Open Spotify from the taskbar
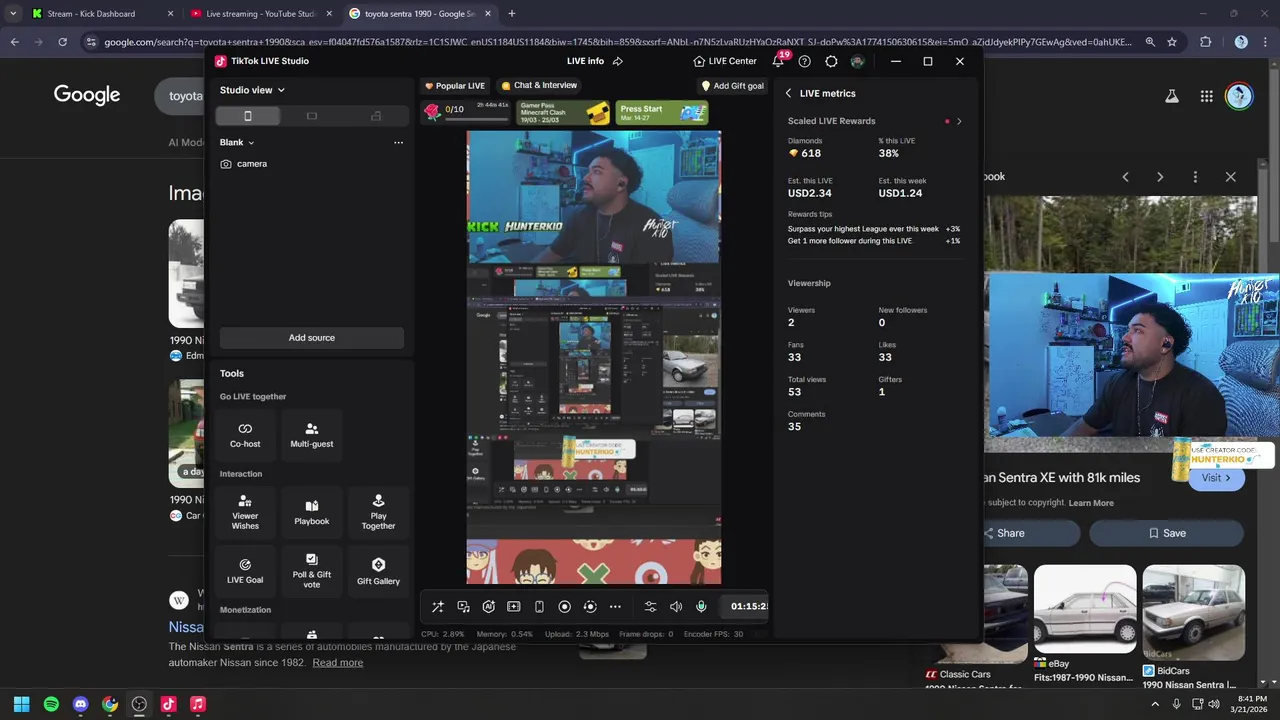1280x720 pixels. tap(51, 704)
